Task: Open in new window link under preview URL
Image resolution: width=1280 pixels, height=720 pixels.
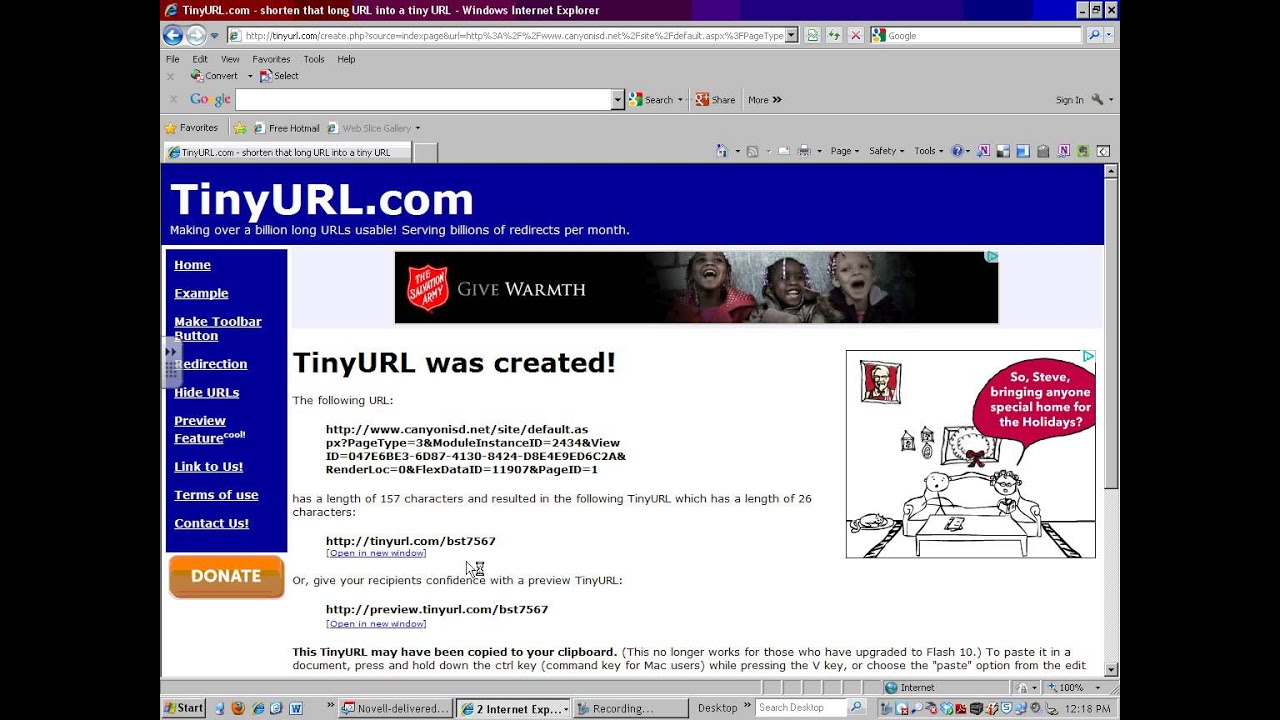Action: [x=376, y=624]
